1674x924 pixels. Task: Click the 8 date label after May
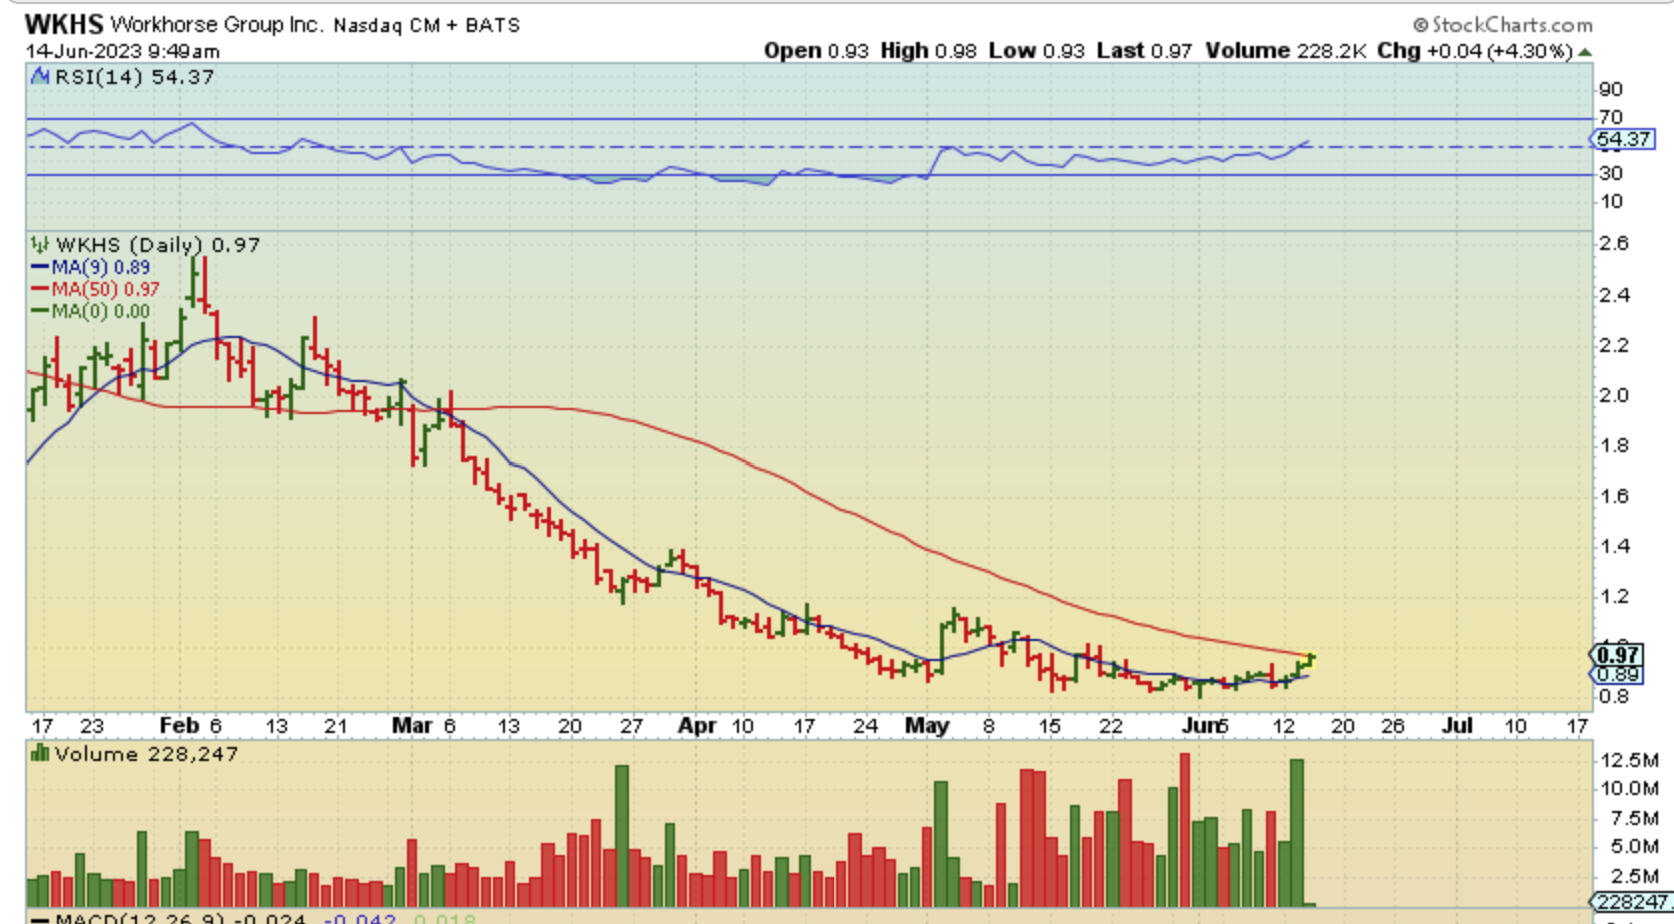coord(989,726)
